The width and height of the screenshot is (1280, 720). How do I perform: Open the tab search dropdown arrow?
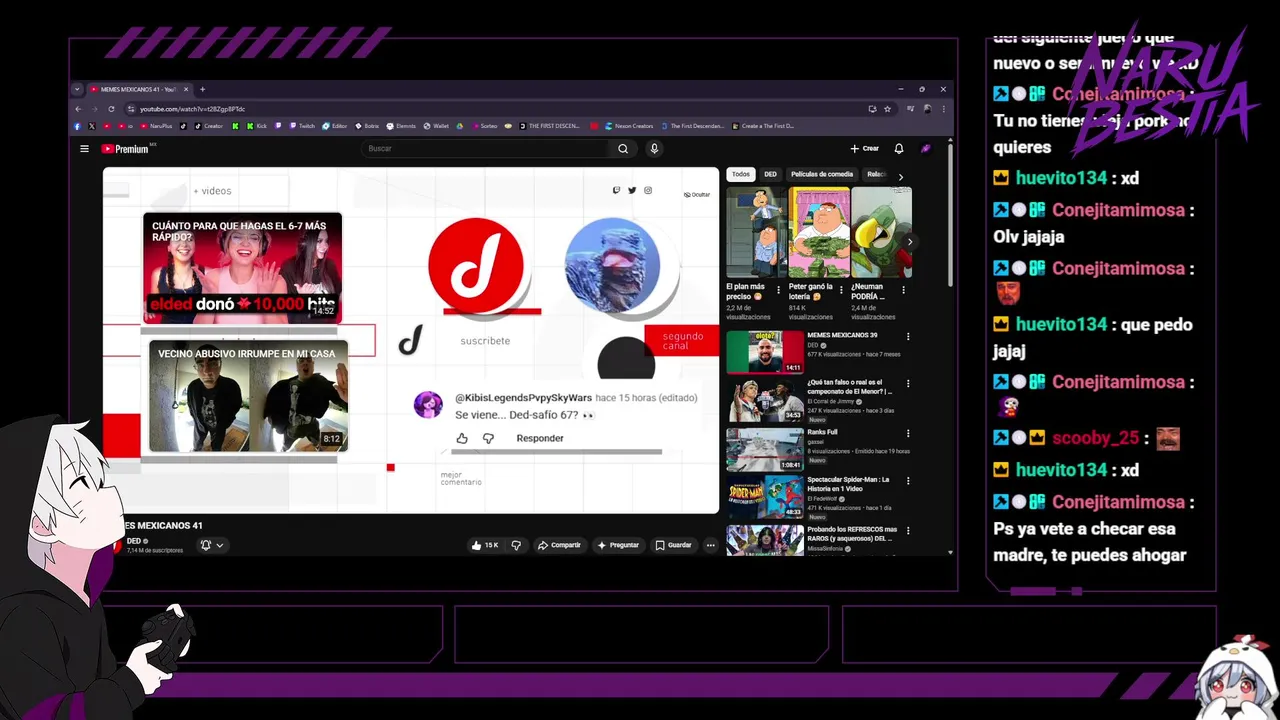coord(77,89)
